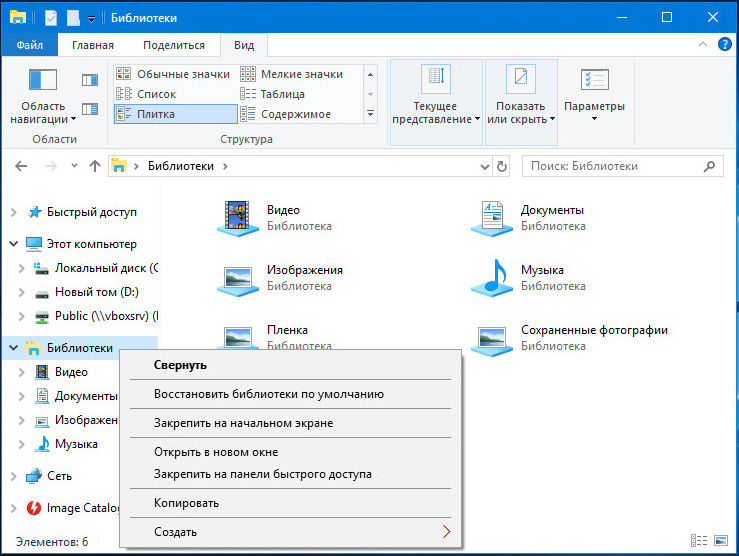Choose Открыть в новом окне from context menu
739x556 pixels.
(215, 452)
